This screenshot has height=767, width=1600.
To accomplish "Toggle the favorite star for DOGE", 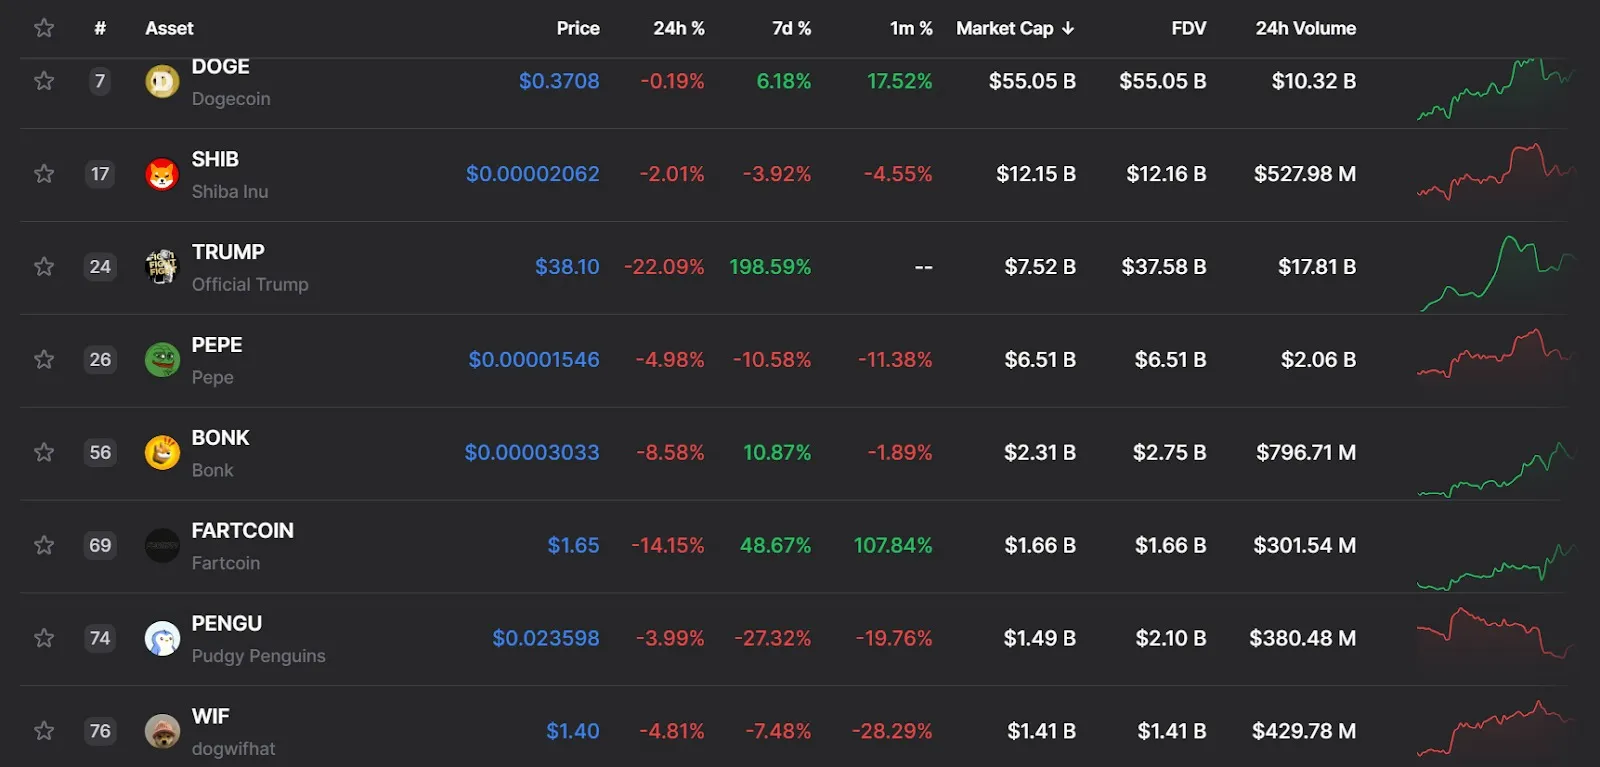I will click(44, 81).
